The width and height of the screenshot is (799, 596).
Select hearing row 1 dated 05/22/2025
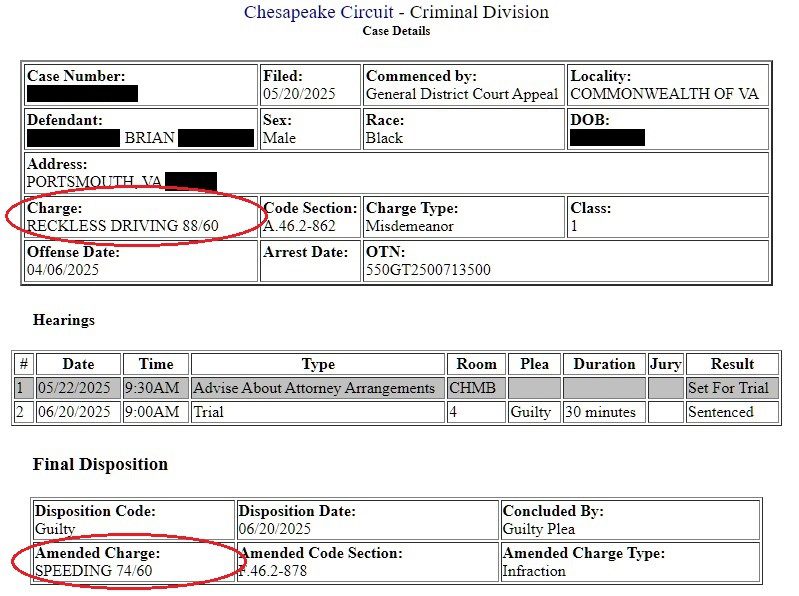pyautogui.click(x=396, y=388)
